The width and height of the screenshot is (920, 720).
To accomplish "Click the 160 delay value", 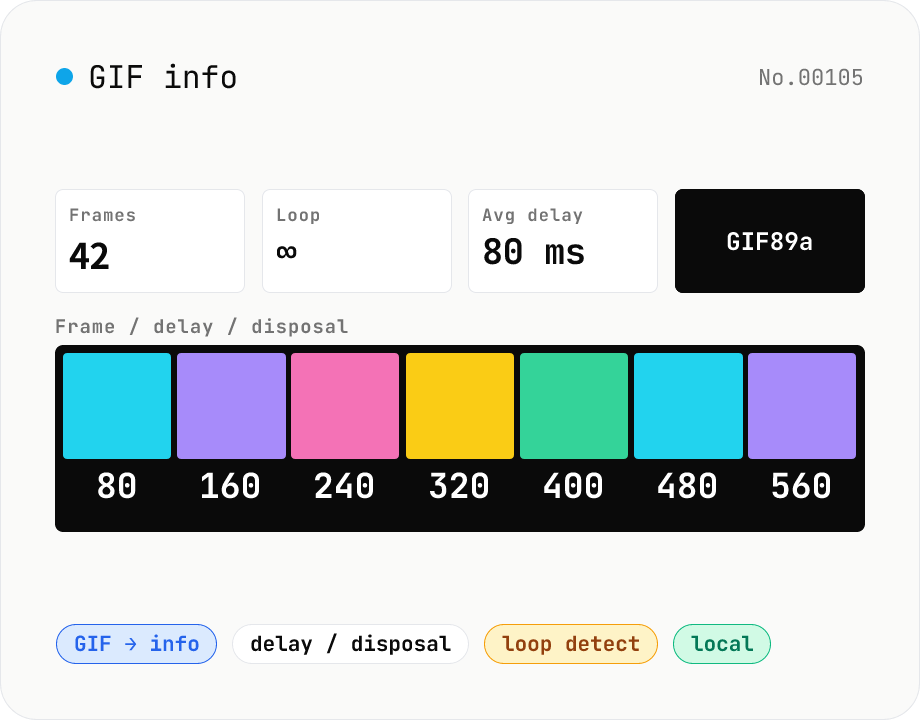I will pos(231,486).
